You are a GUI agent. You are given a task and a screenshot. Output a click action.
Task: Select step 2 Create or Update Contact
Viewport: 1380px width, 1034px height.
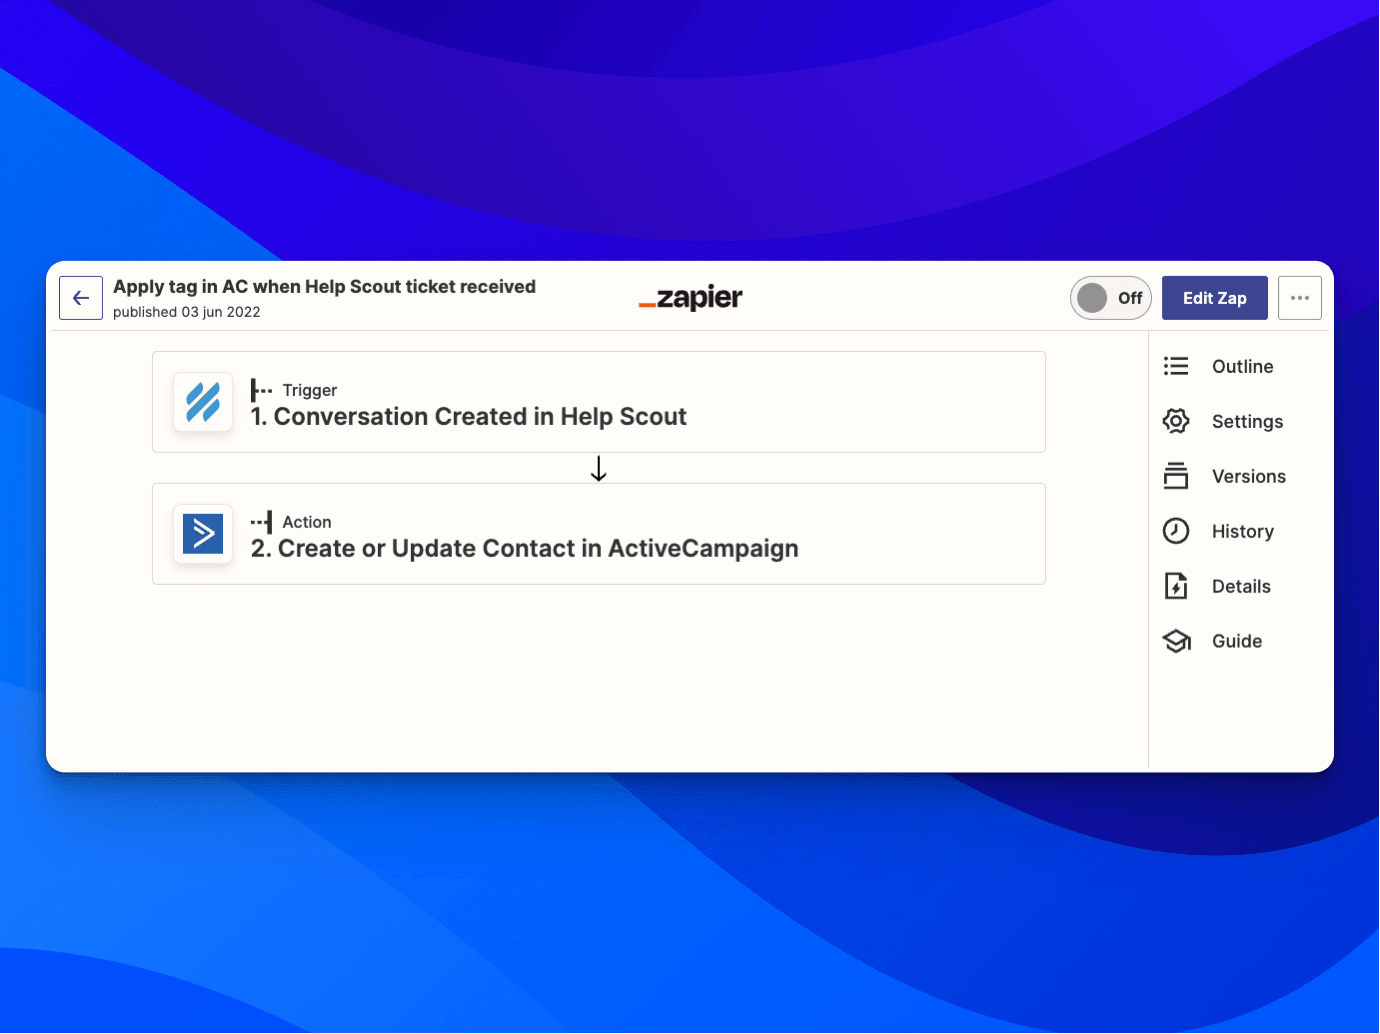(x=599, y=534)
